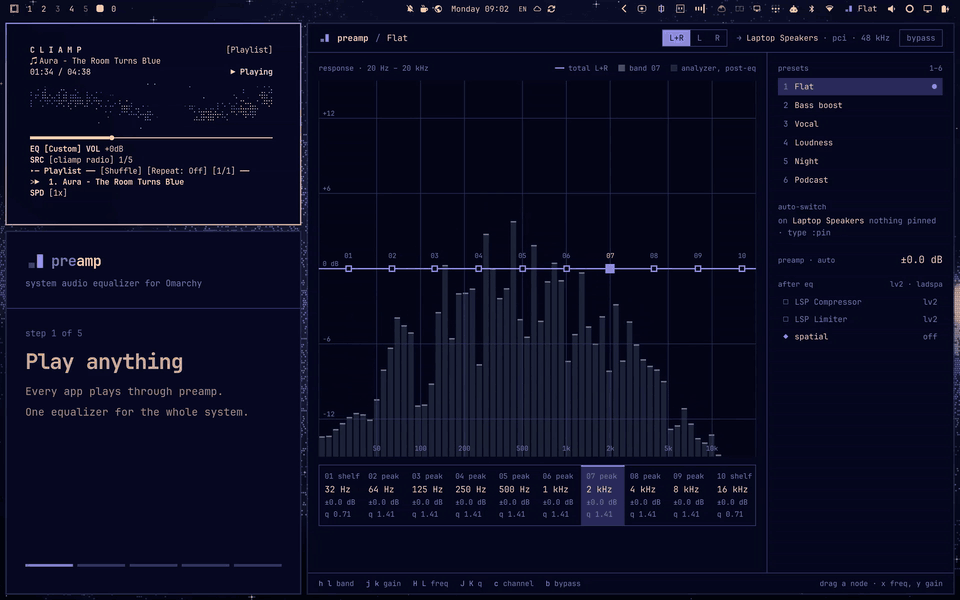Select the Night preset

(860, 161)
